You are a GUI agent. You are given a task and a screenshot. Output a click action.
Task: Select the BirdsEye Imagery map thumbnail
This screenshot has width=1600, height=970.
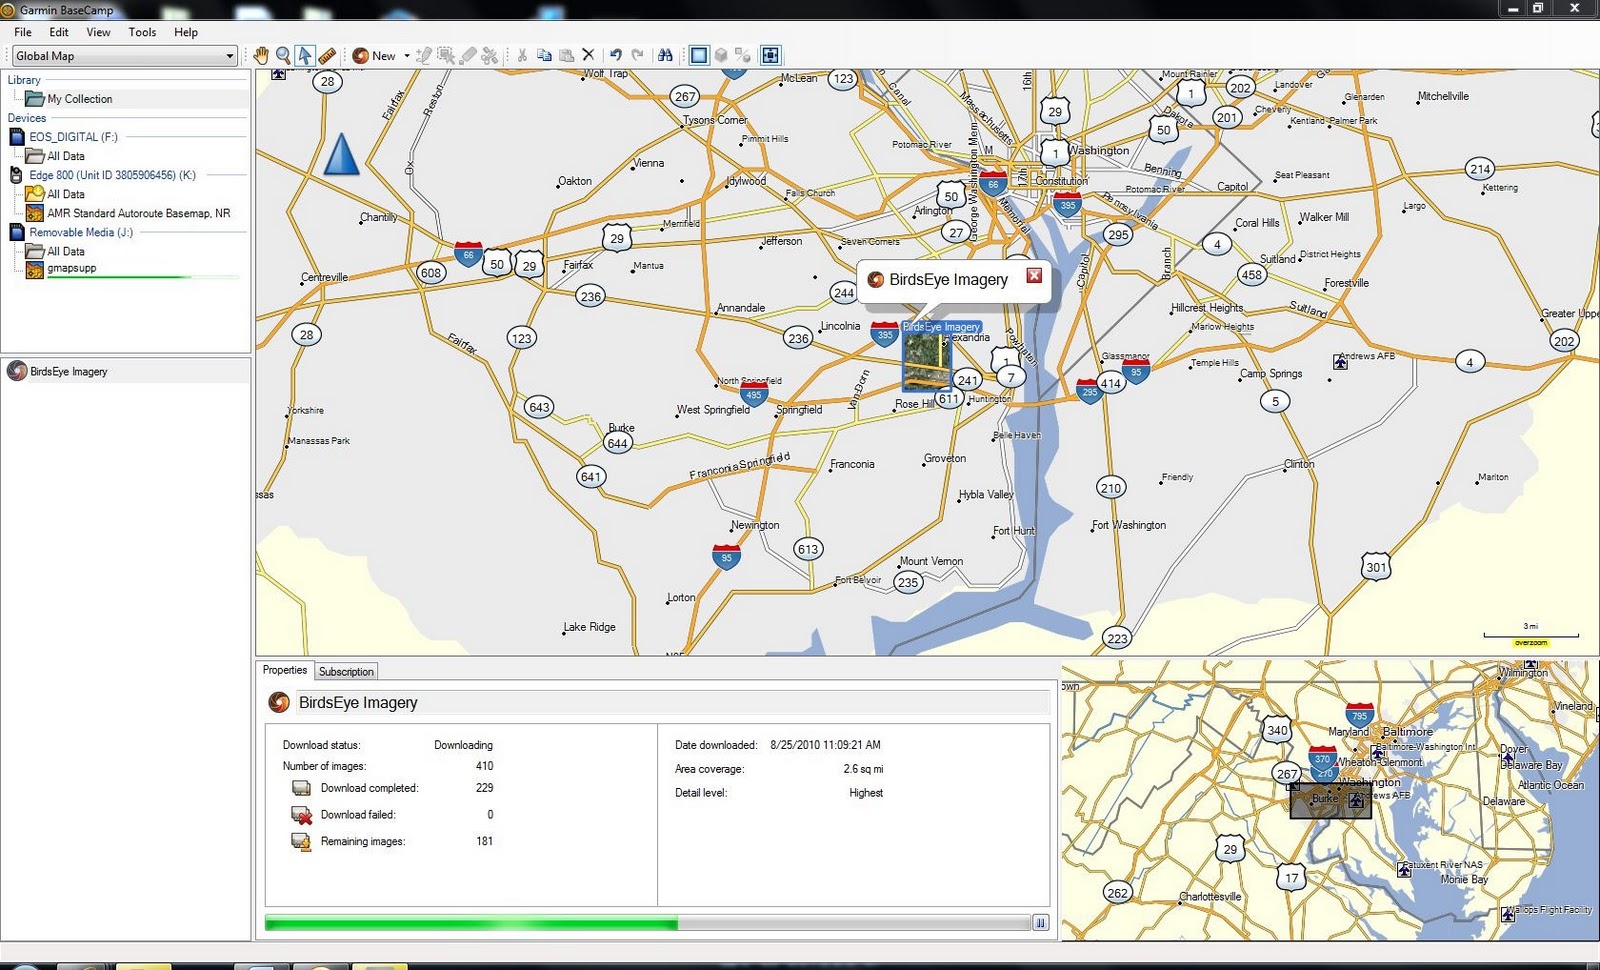(x=925, y=360)
